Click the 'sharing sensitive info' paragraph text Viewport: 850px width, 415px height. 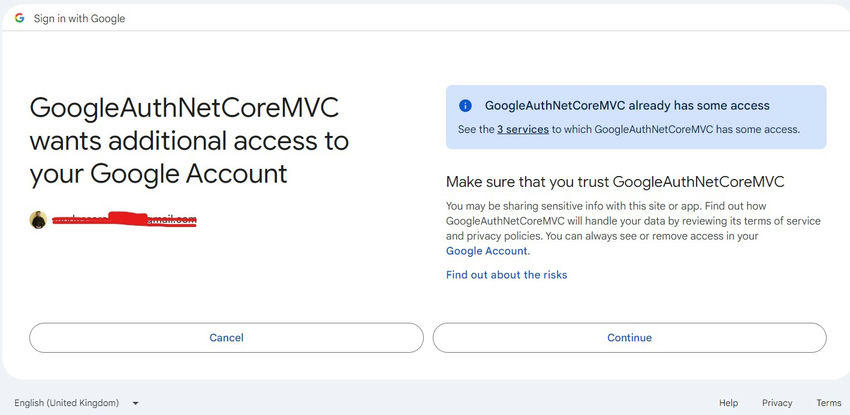633,229
